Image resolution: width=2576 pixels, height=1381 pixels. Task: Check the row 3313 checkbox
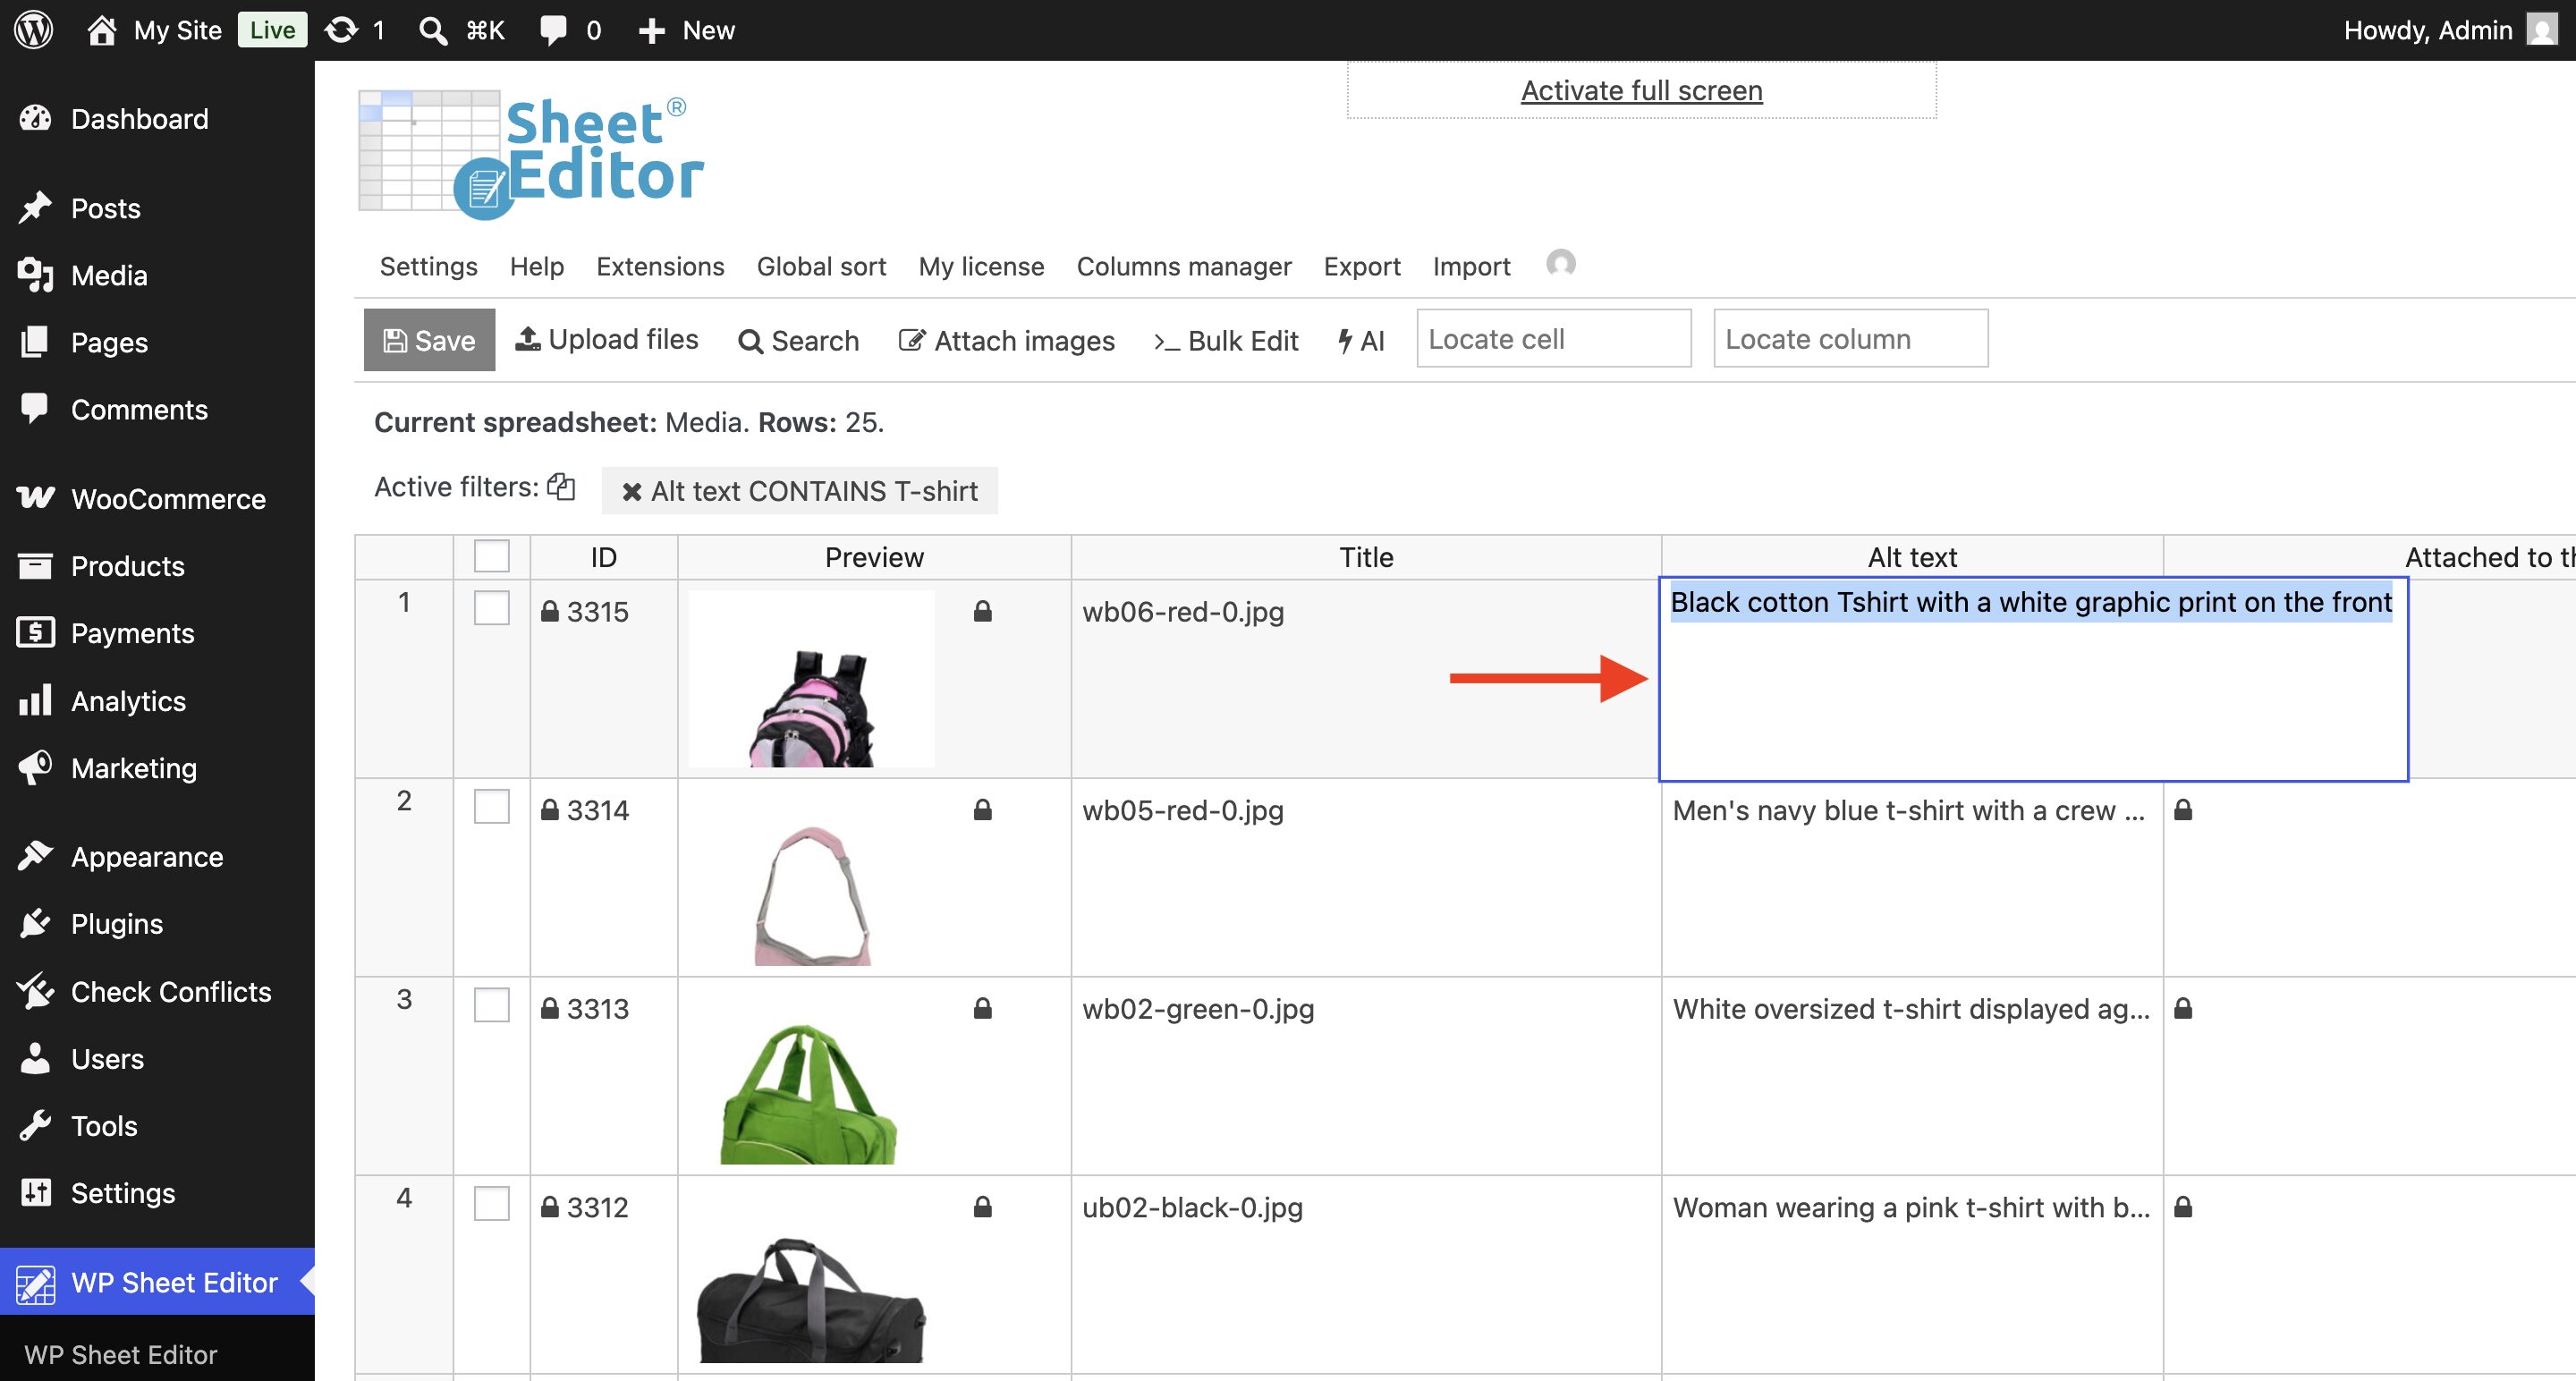(491, 1005)
